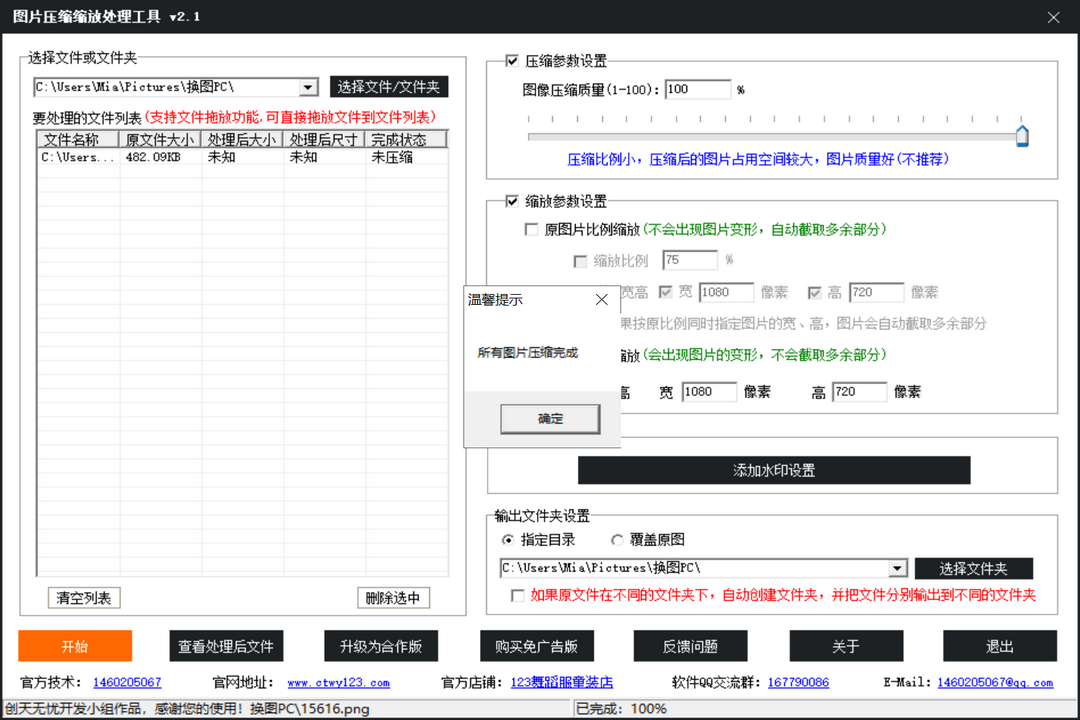Viewport: 1080px width, 720px height.
Task: Enable 原图片比例缩放 proportional scaling
Action: tap(531, 230)
